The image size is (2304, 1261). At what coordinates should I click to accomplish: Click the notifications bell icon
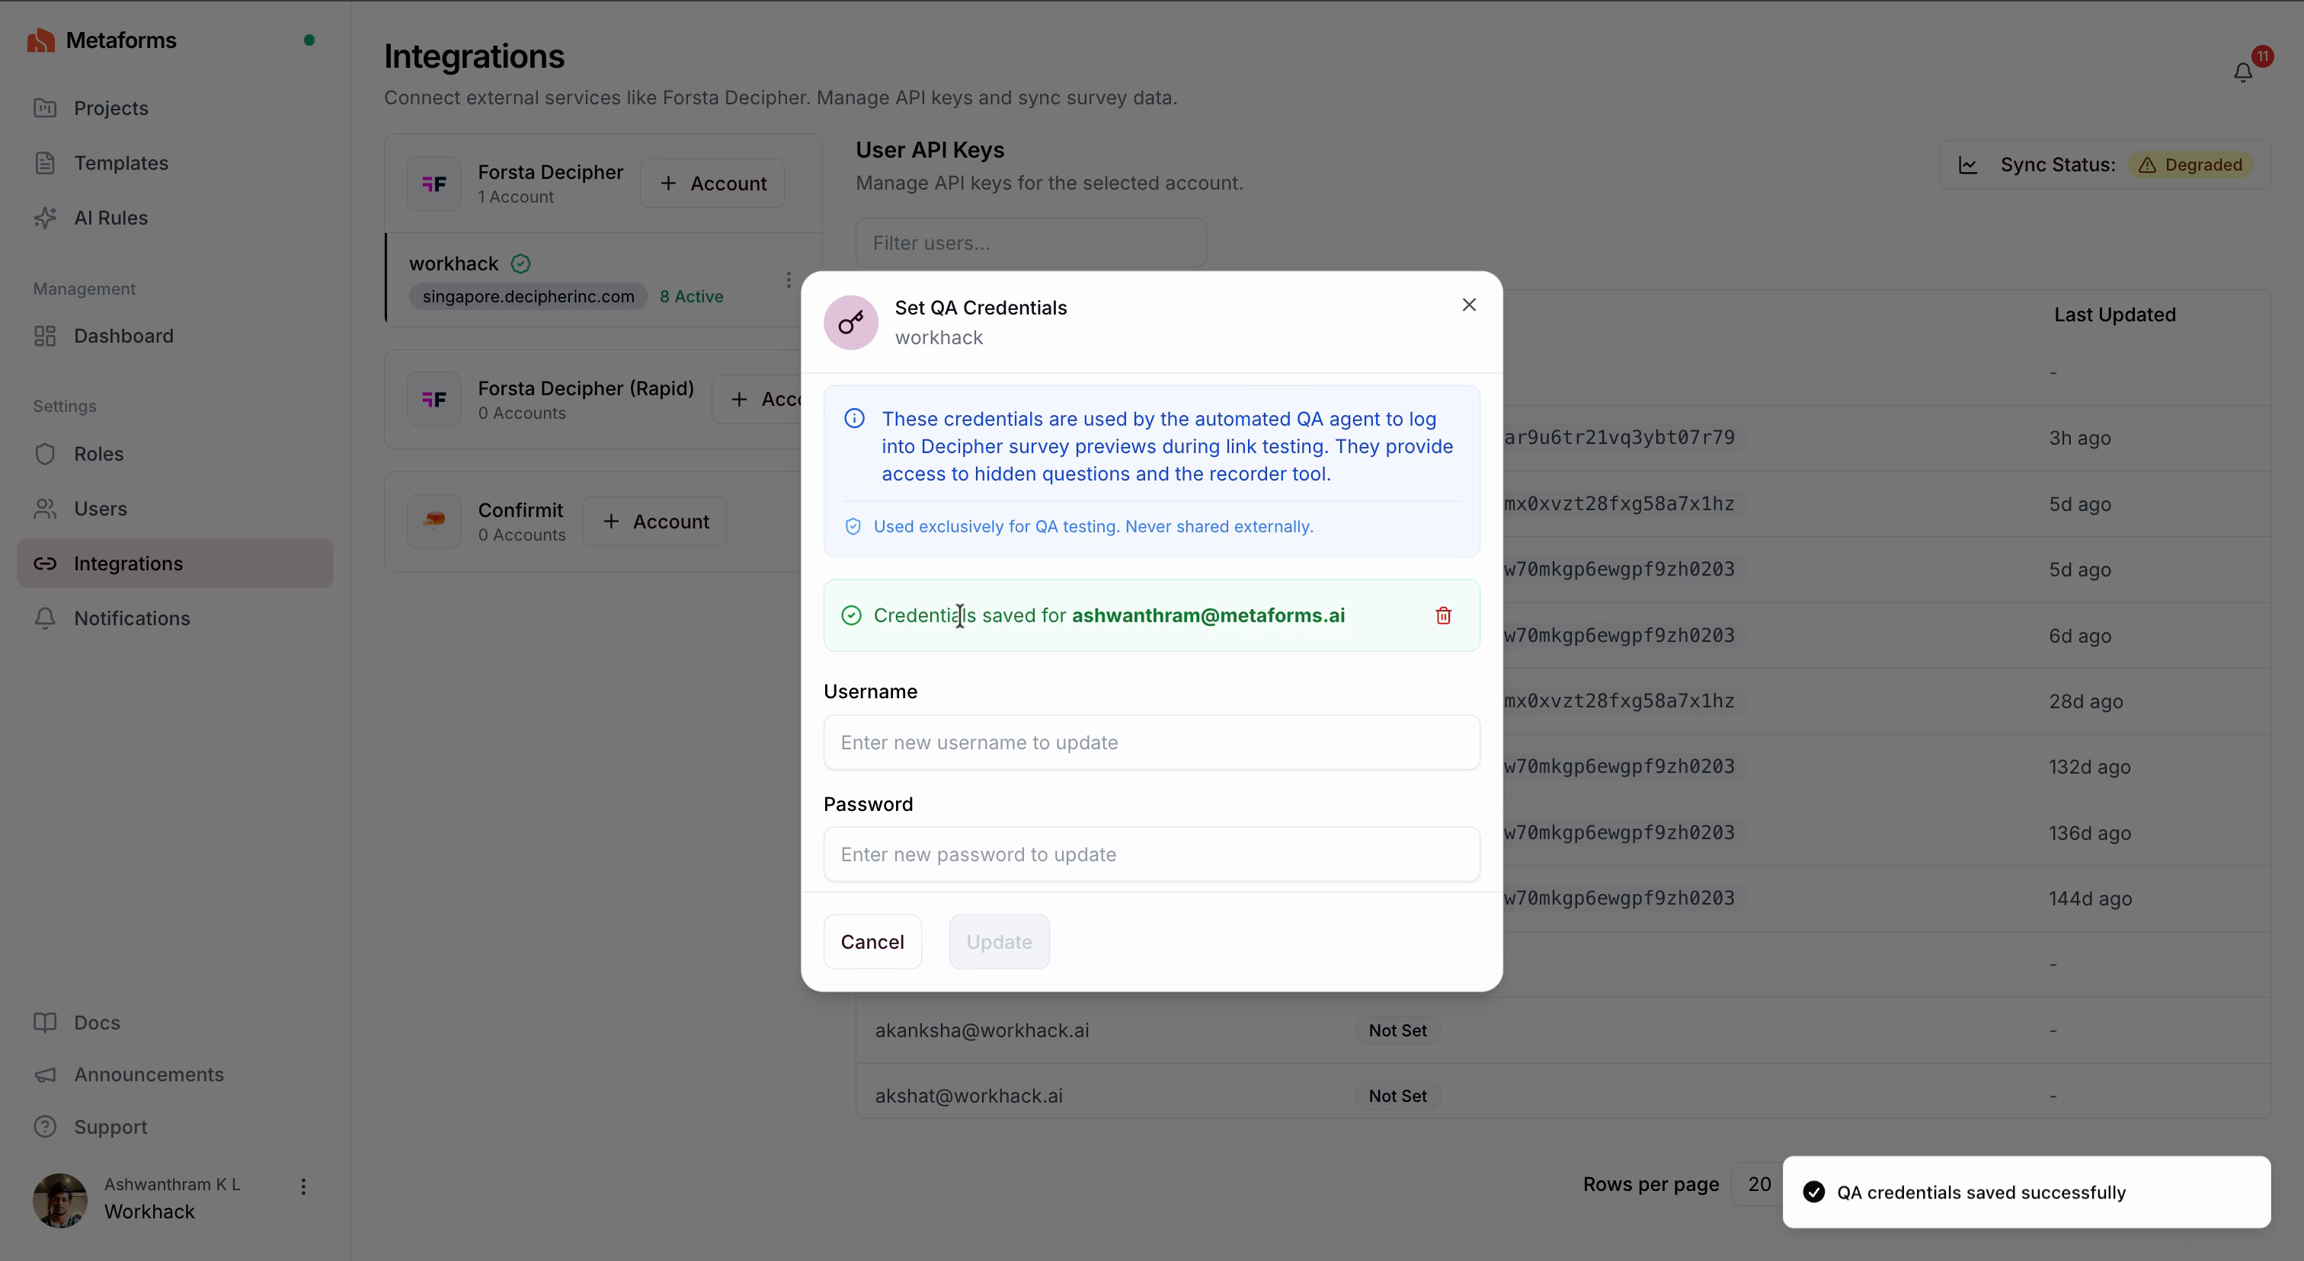pos(2243,72)
